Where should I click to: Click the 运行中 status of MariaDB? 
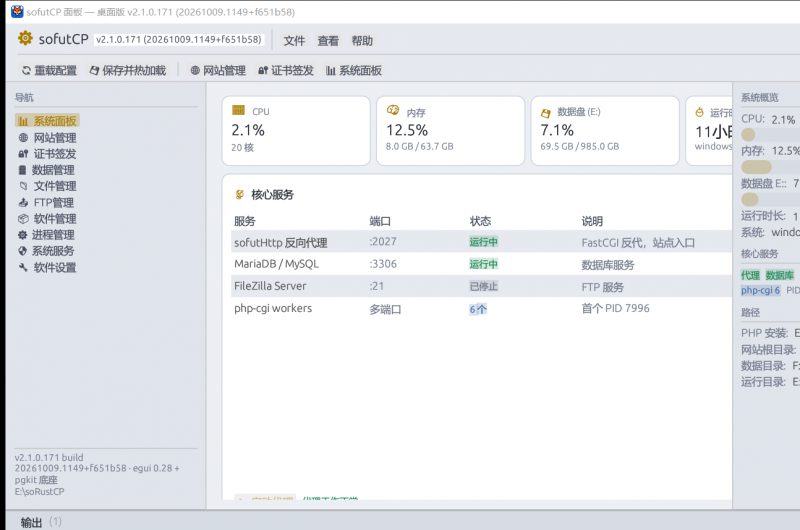click(483, 264)
